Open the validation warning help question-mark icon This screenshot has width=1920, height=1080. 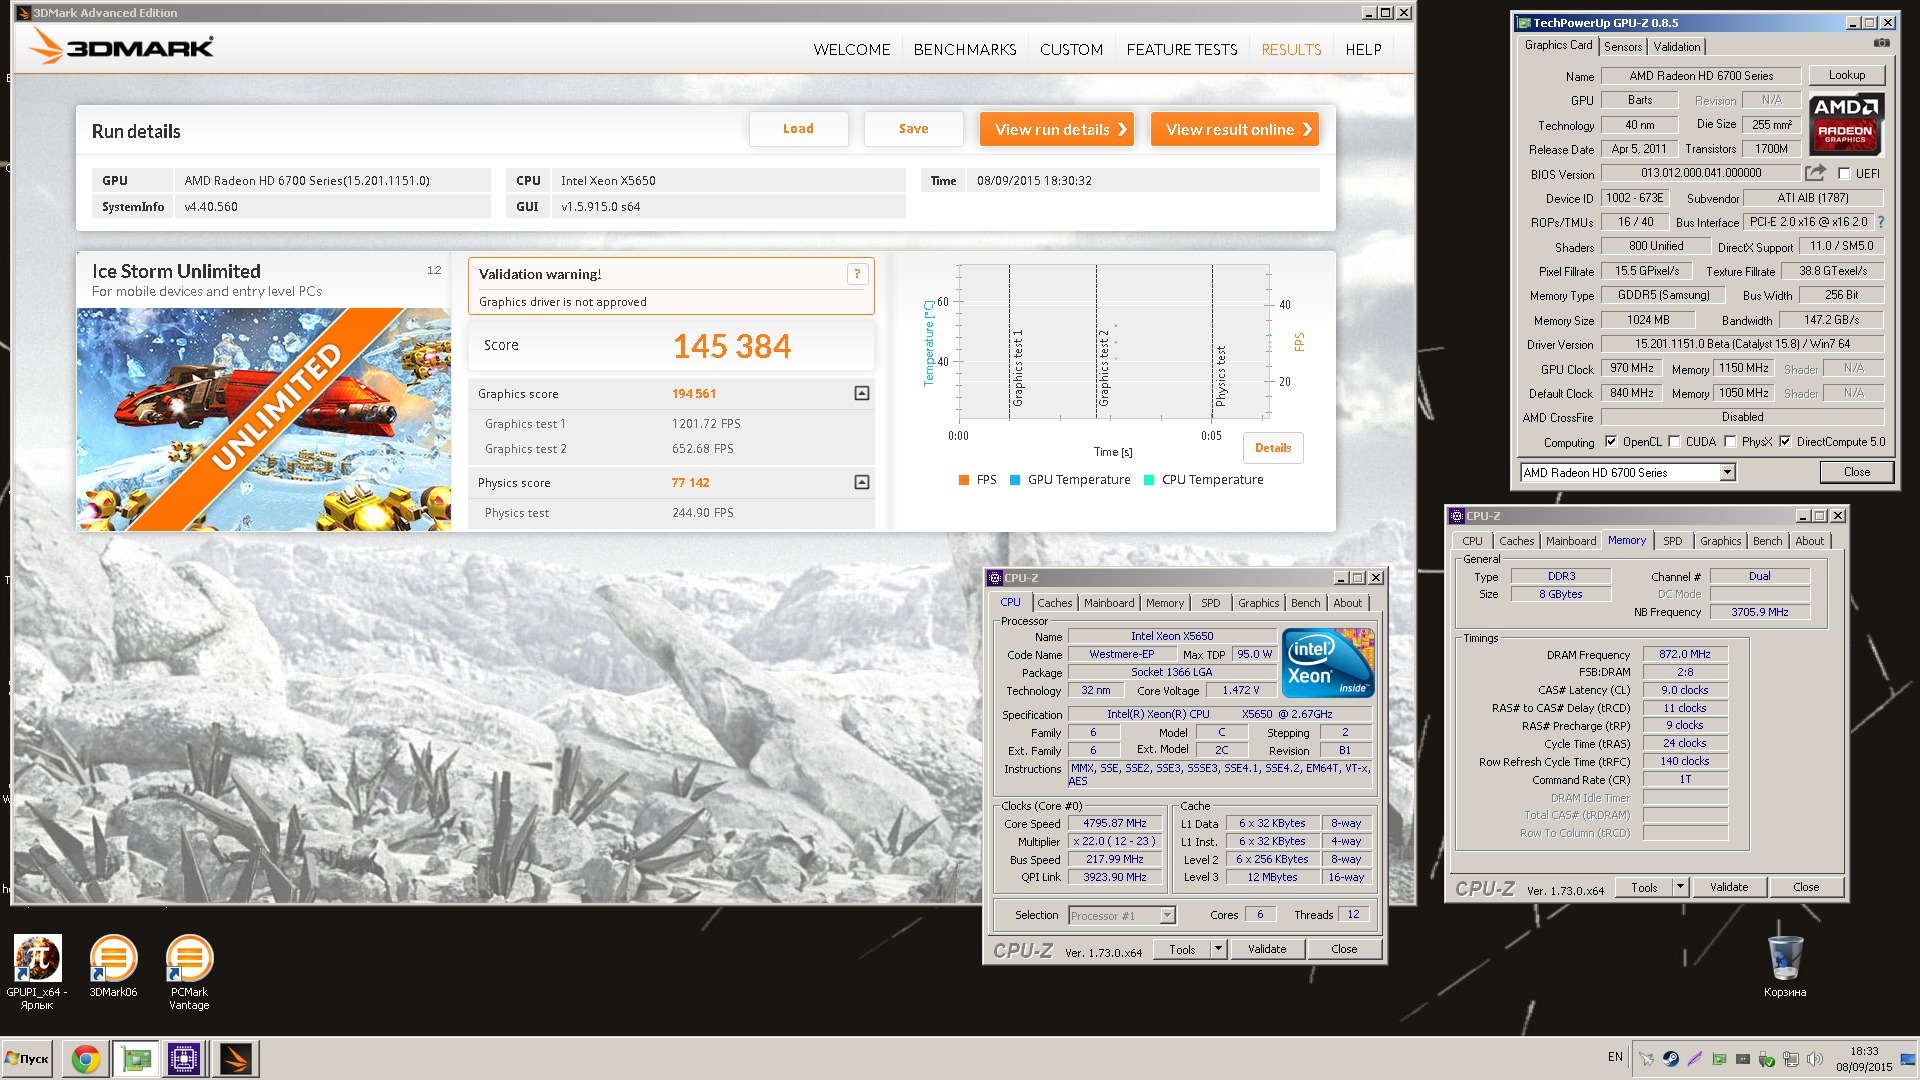point(857,274)
